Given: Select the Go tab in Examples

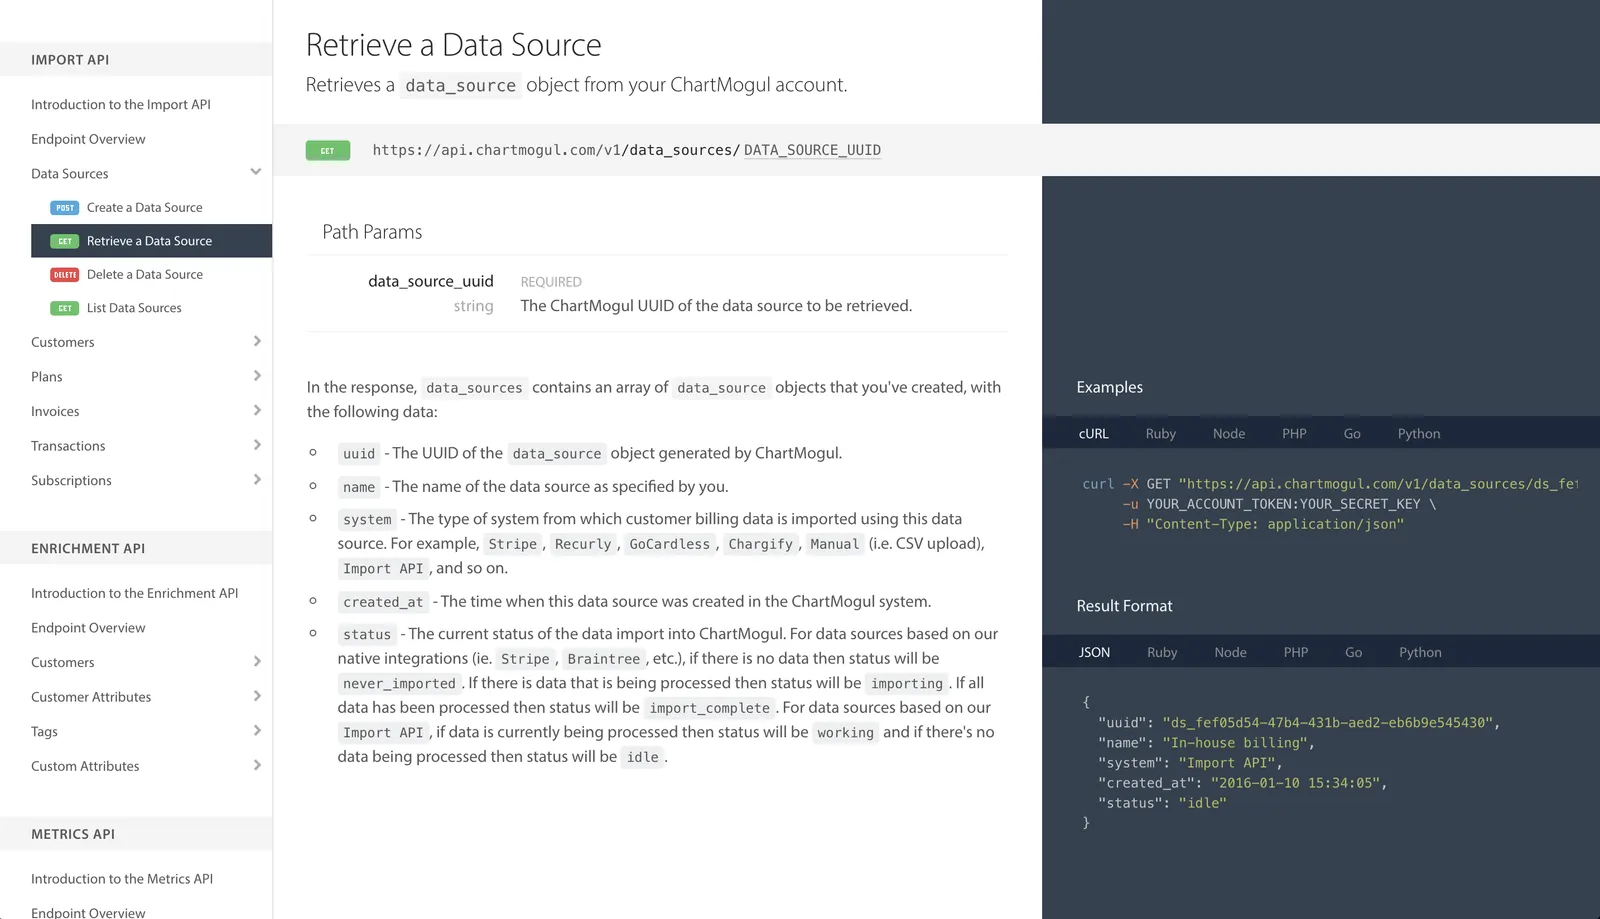Looking at the screenshot, I should (1352, 434).
